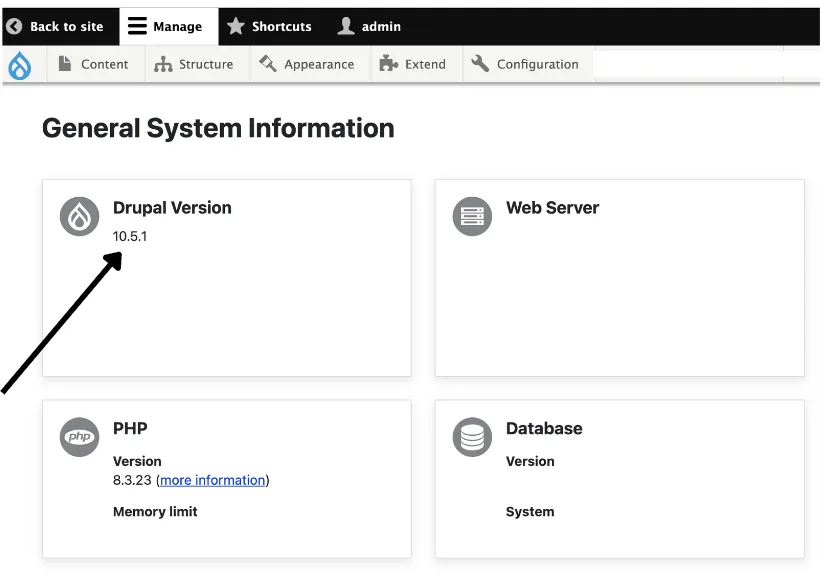Click the Back to site arrow icon
Screen dimensions: 830x582
(14, 26)
